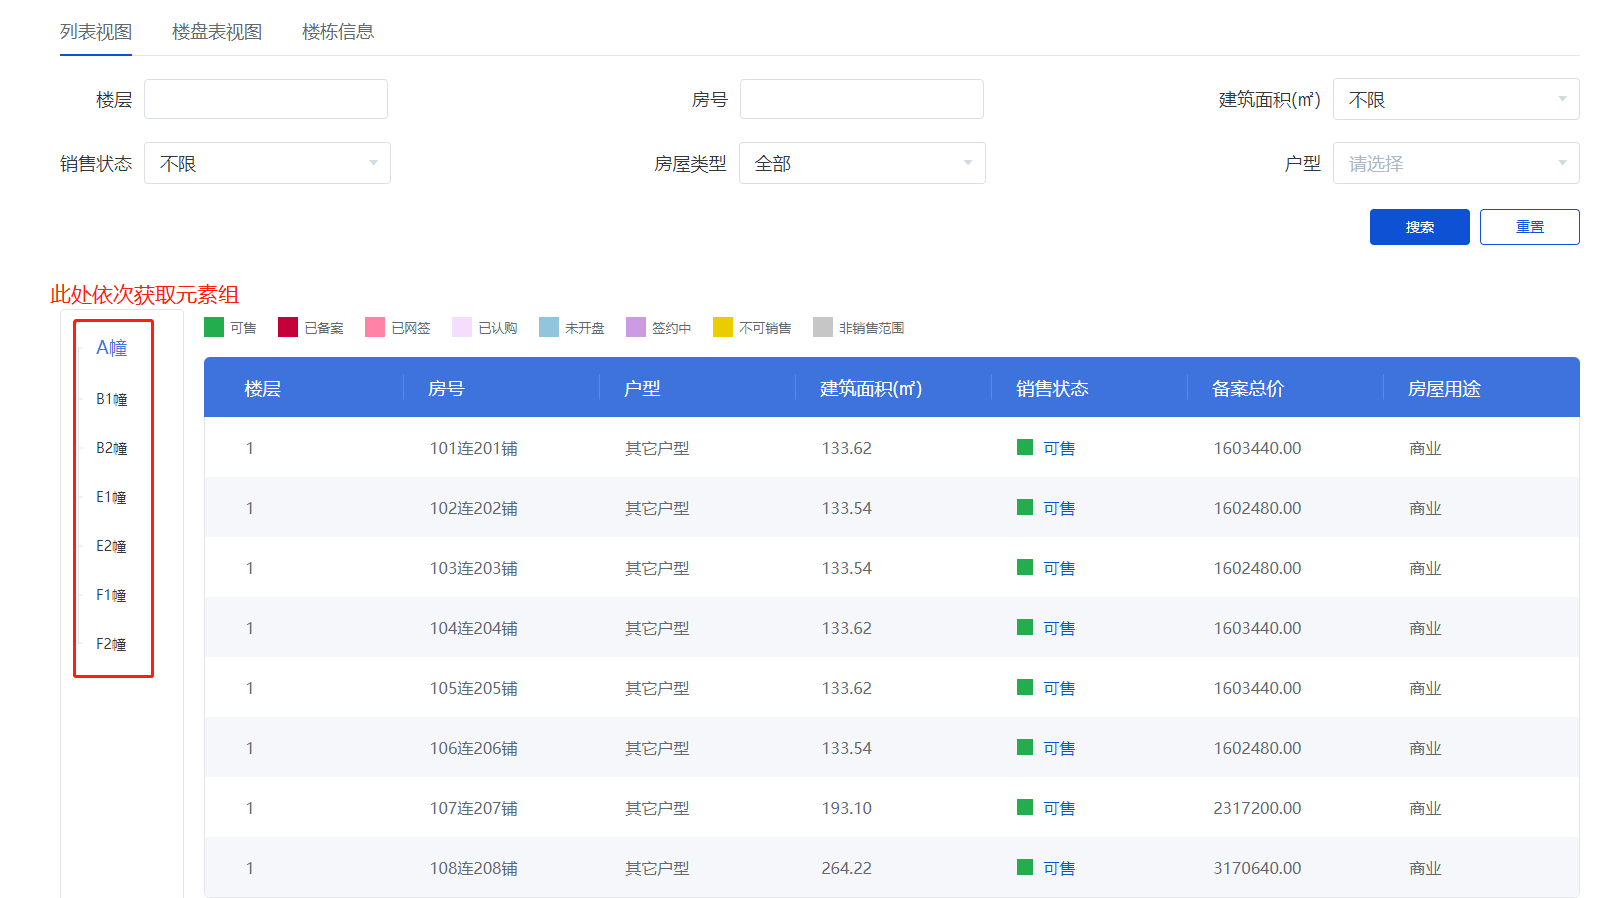Image resolution: width=1617 pixels, height=898 pixels.
Task: Click the green status icon for room 101连201铺
Action: pyautogui.click(x=1025, y=447)
